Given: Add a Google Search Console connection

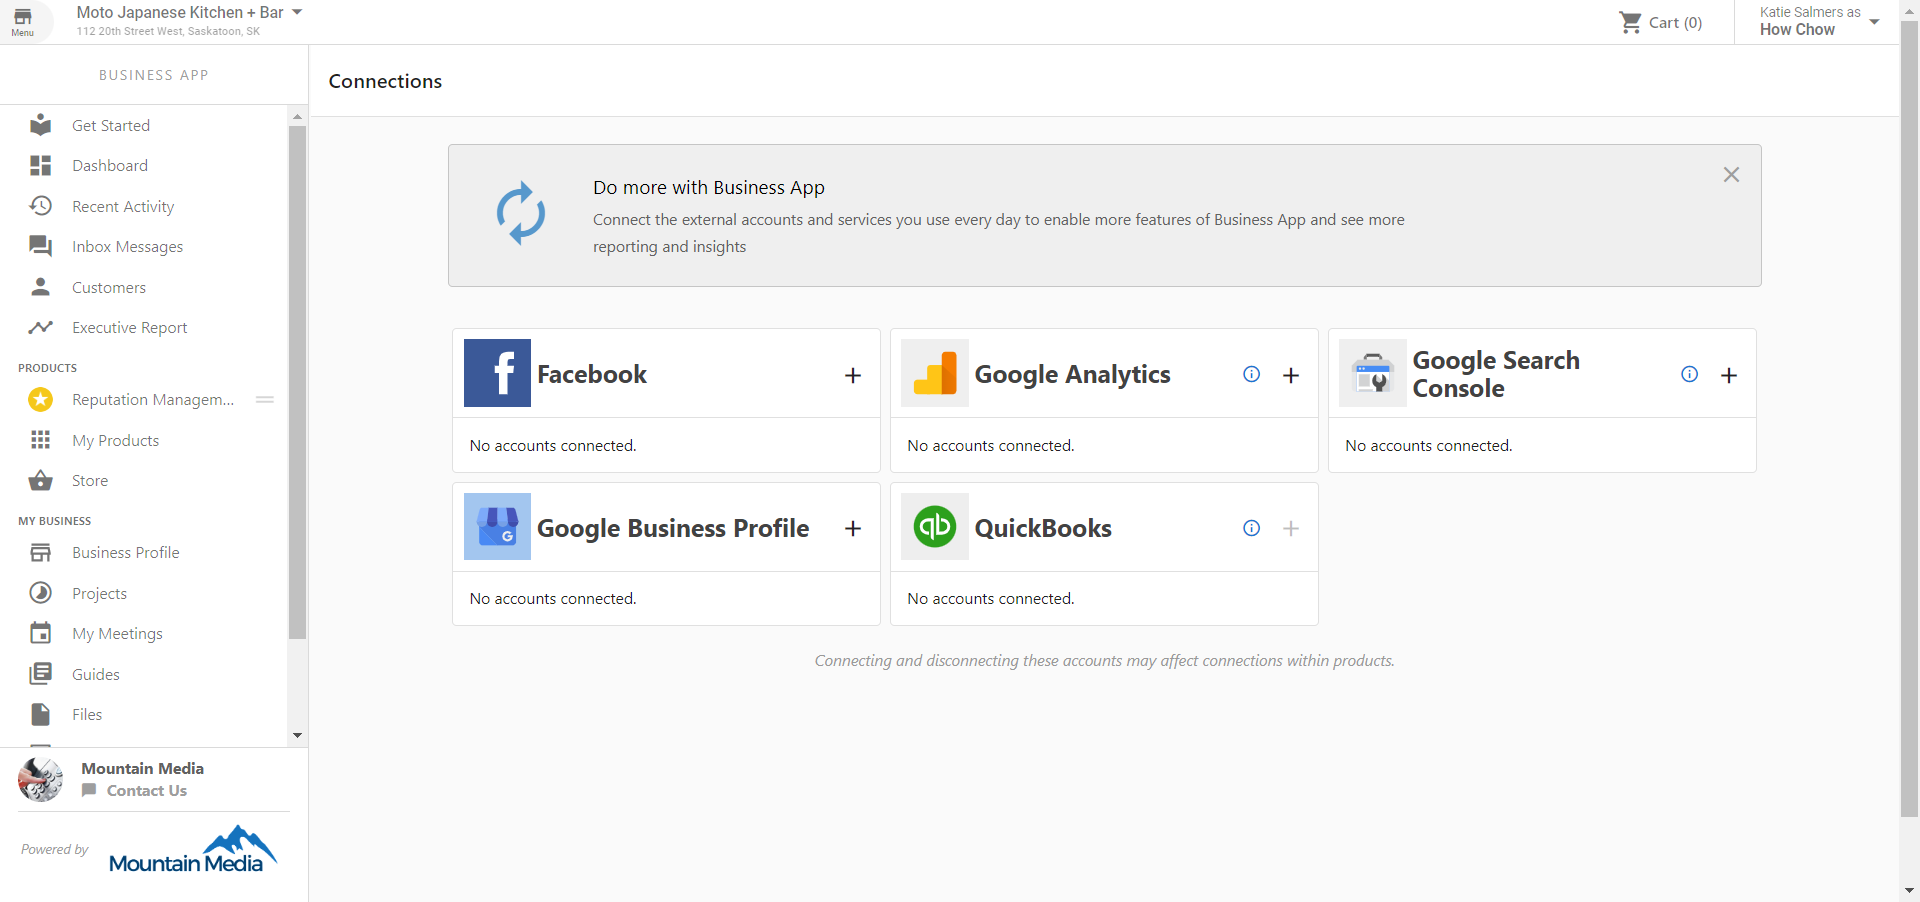Looking at the screenshot, I should tap(1729, 375).
